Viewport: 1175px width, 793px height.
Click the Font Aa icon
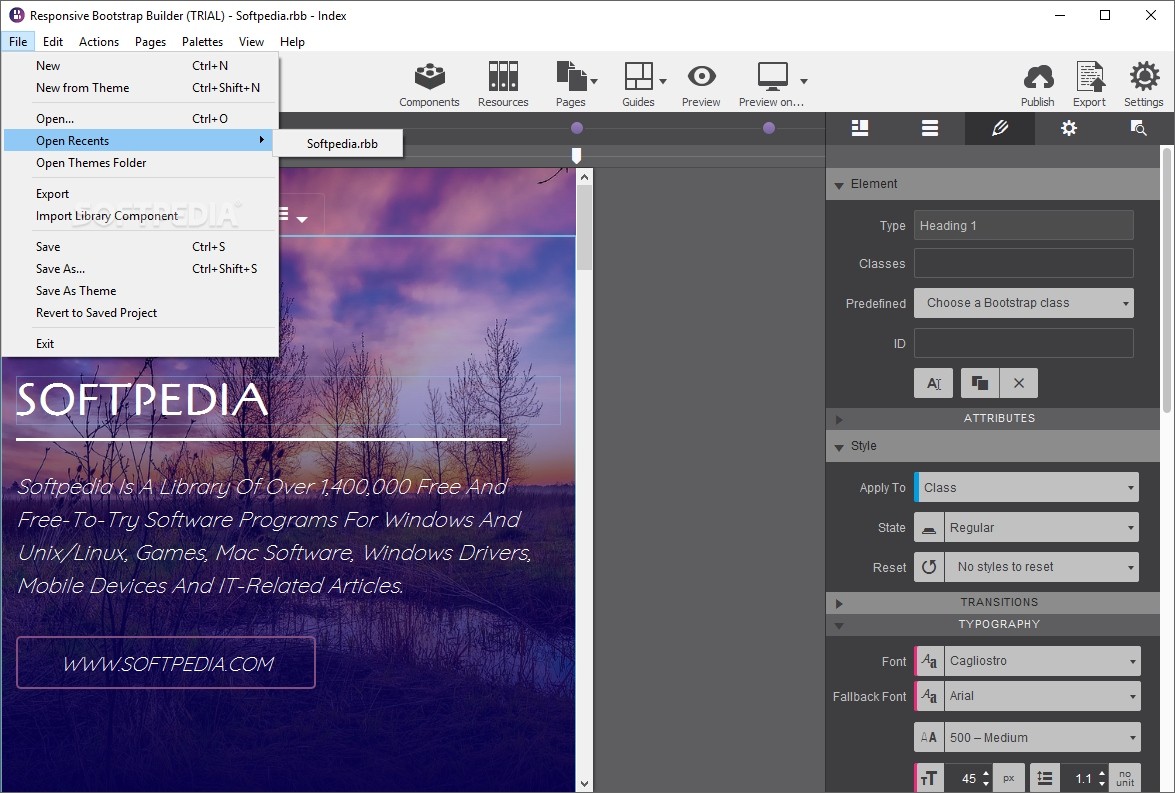click(x=929, y=661)
